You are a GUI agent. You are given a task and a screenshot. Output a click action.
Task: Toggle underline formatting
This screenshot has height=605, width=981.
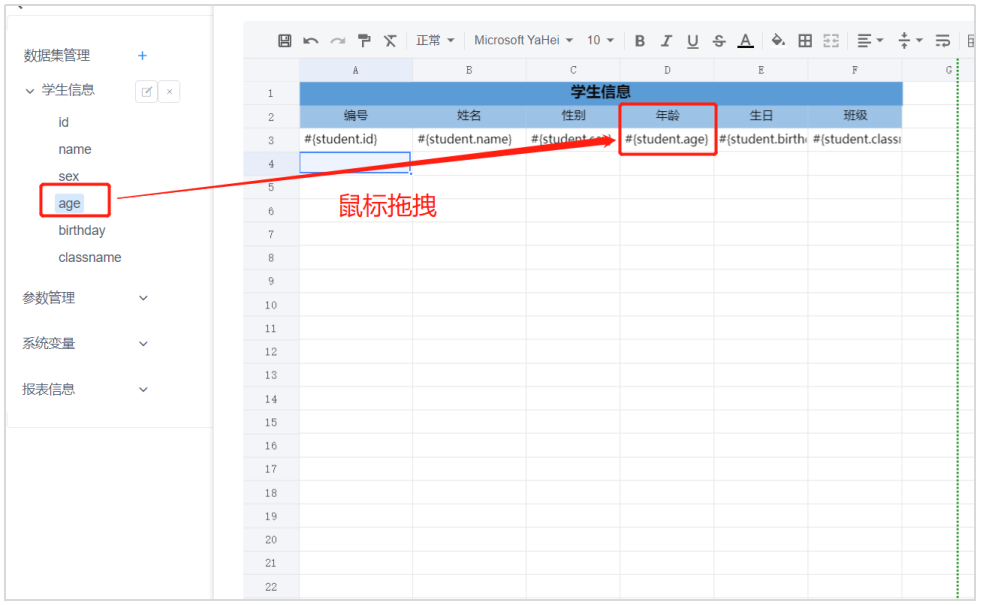pos(693,41)
